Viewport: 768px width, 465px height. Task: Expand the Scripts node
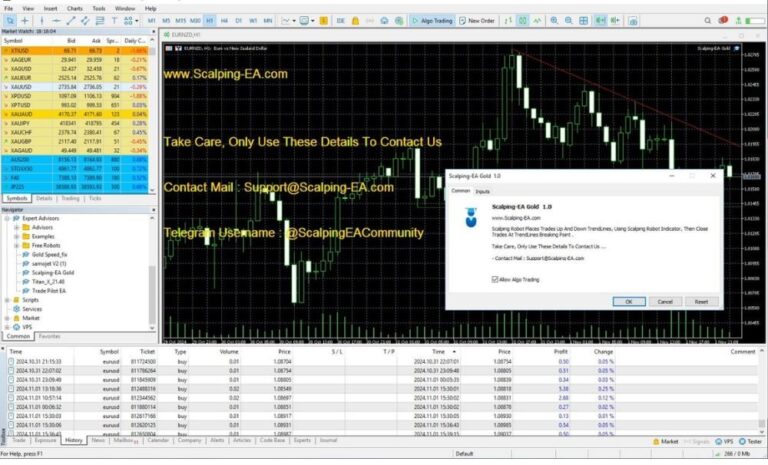point(7,300)
